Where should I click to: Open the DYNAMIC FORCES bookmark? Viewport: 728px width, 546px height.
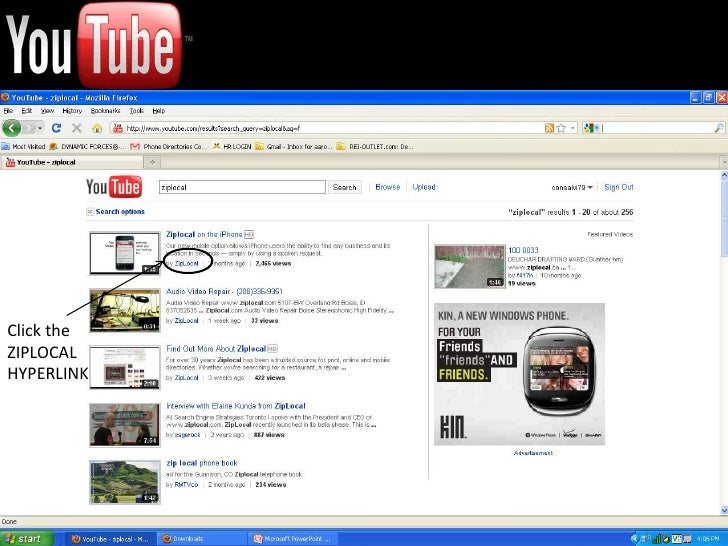(88, 147)
